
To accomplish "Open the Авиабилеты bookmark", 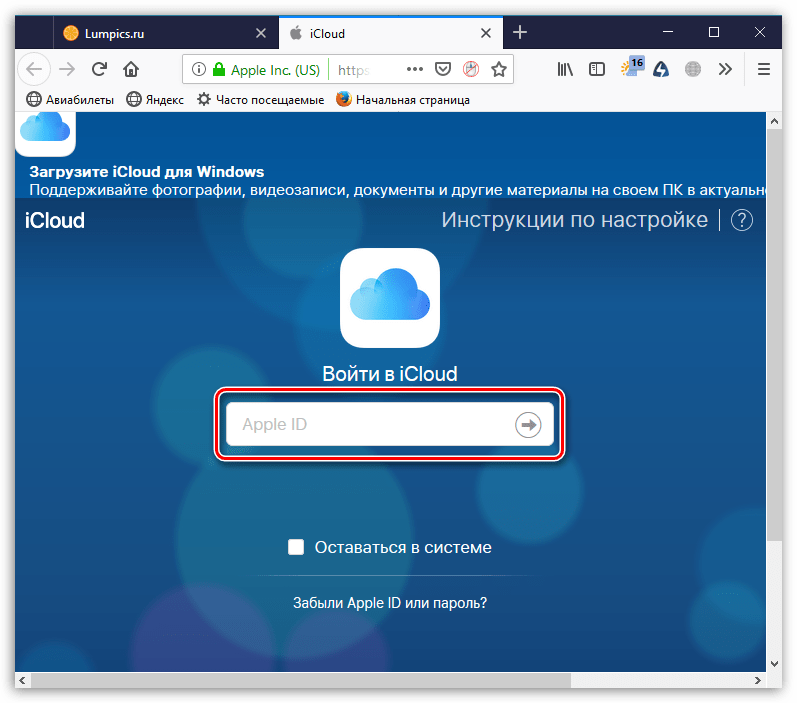I will coord(70,100).
